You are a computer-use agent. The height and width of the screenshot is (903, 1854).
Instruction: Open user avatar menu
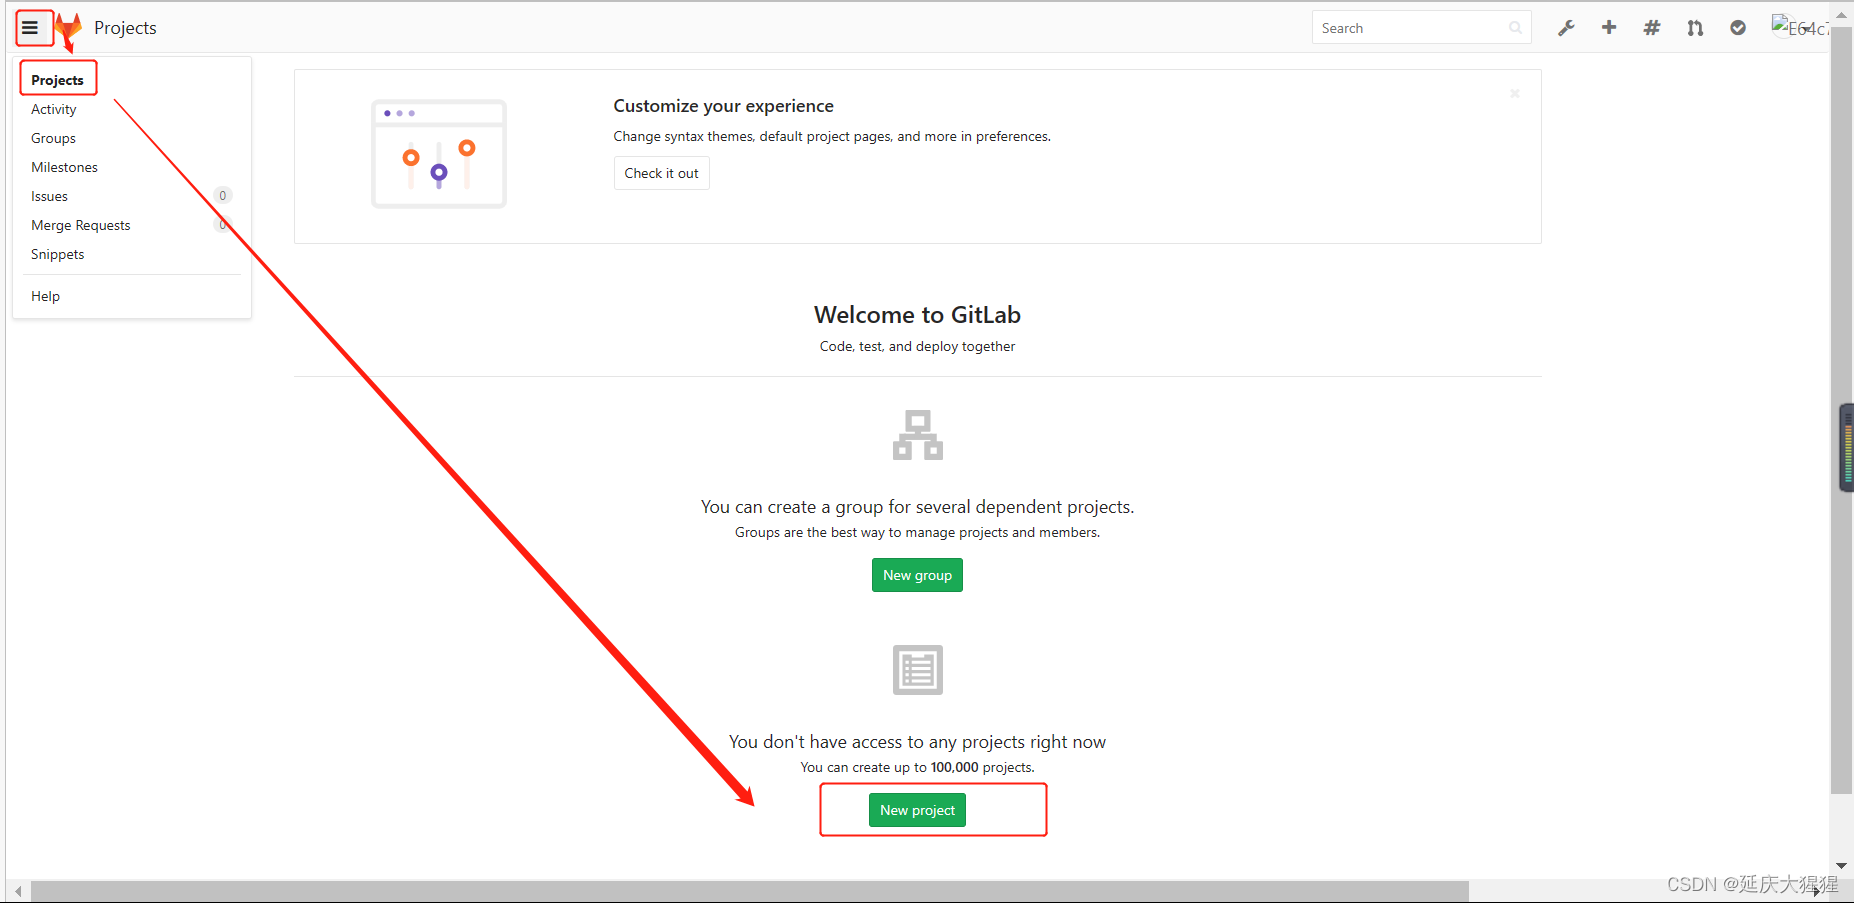click(1799, 27)
